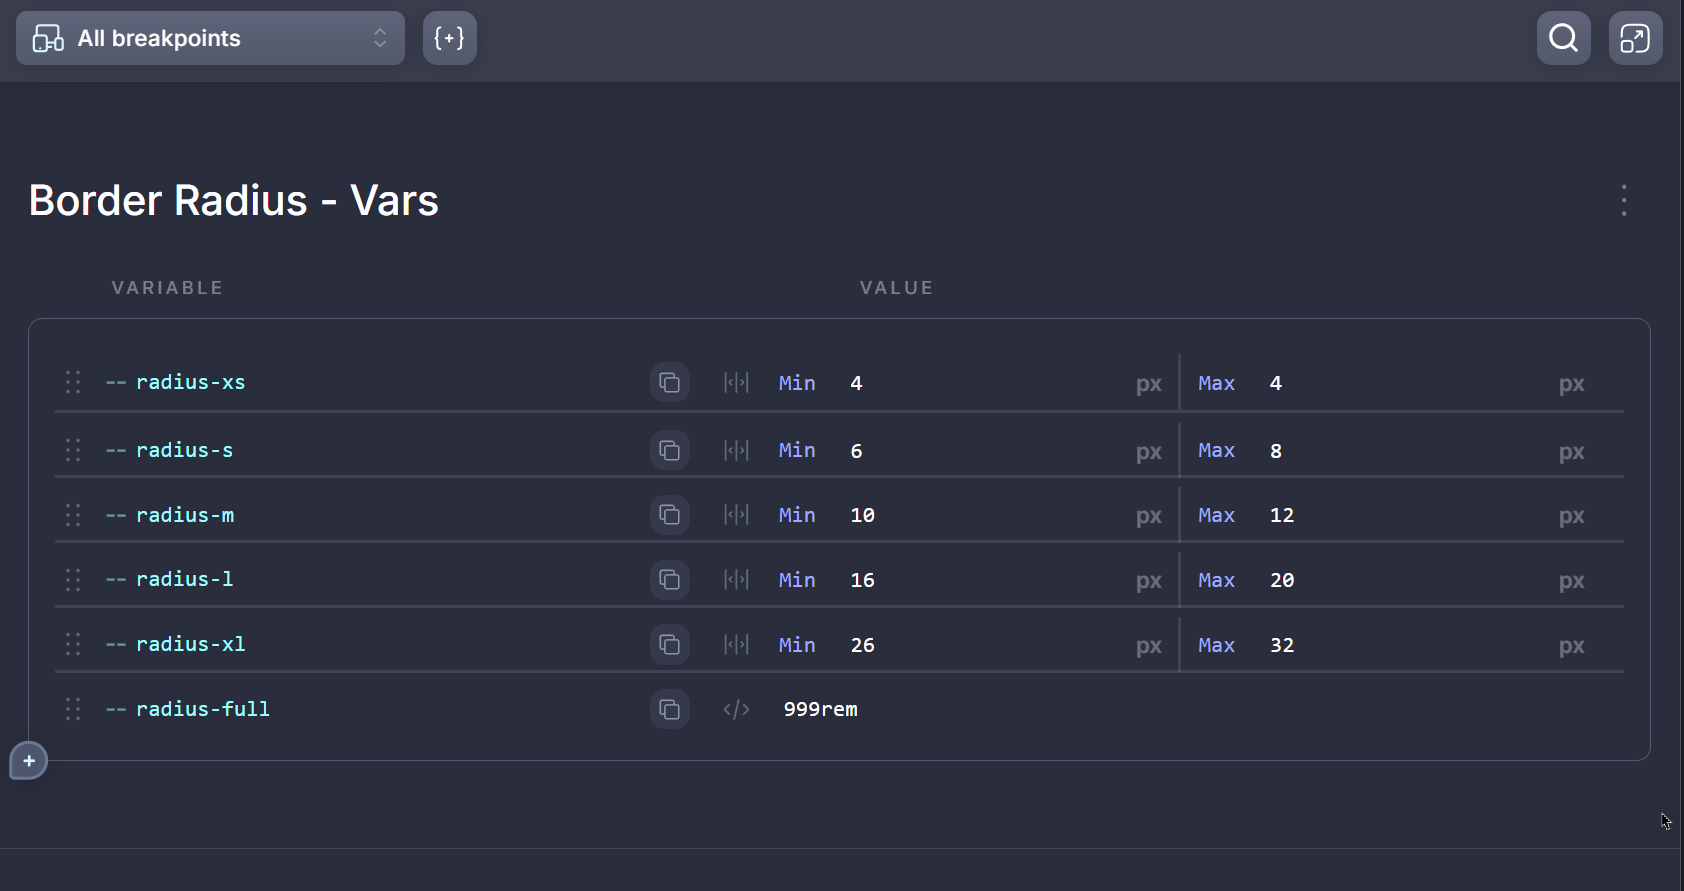Open the All breakpoints dropdown

[210, 38]
